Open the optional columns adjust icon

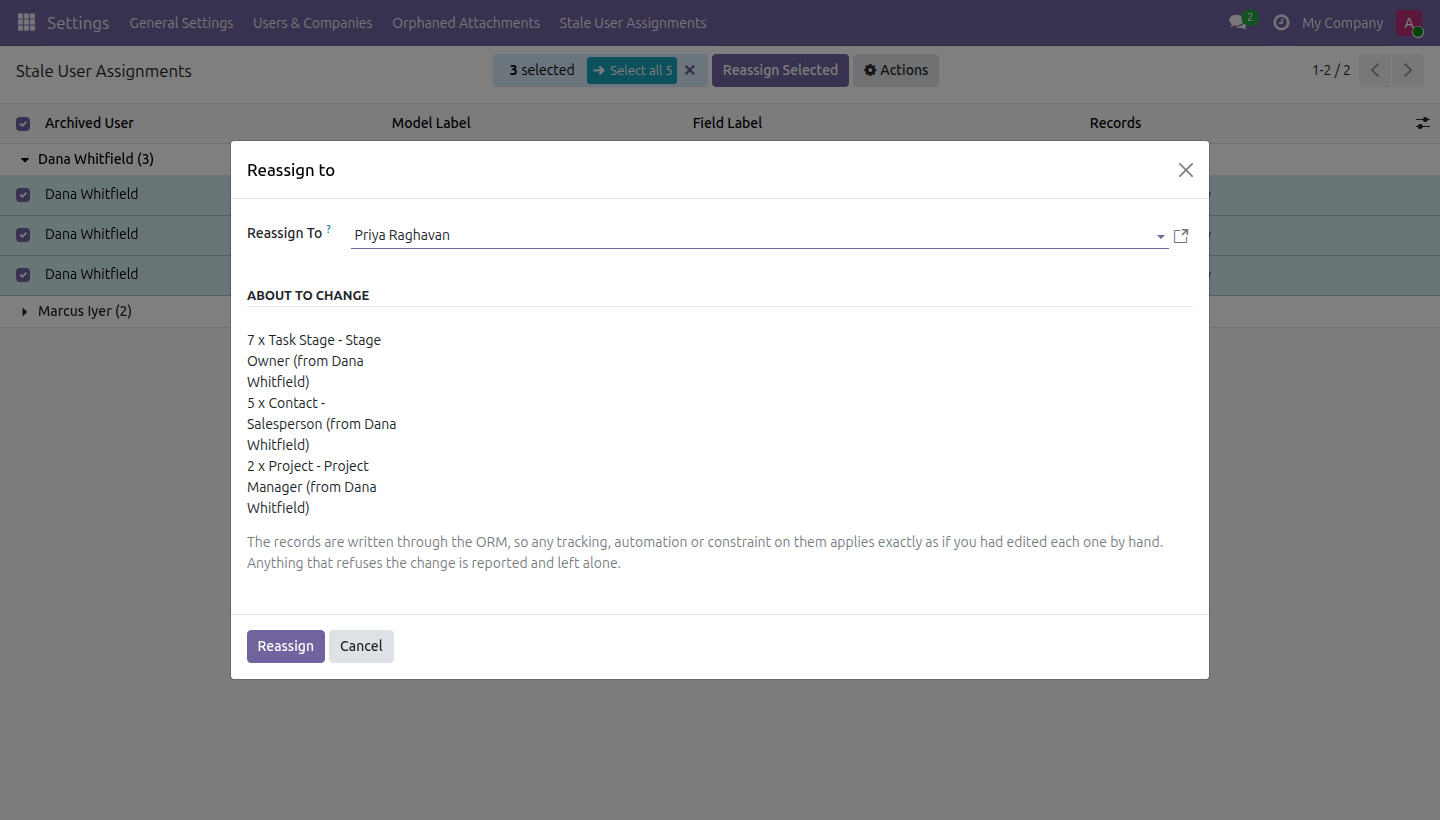[1422, 123]
